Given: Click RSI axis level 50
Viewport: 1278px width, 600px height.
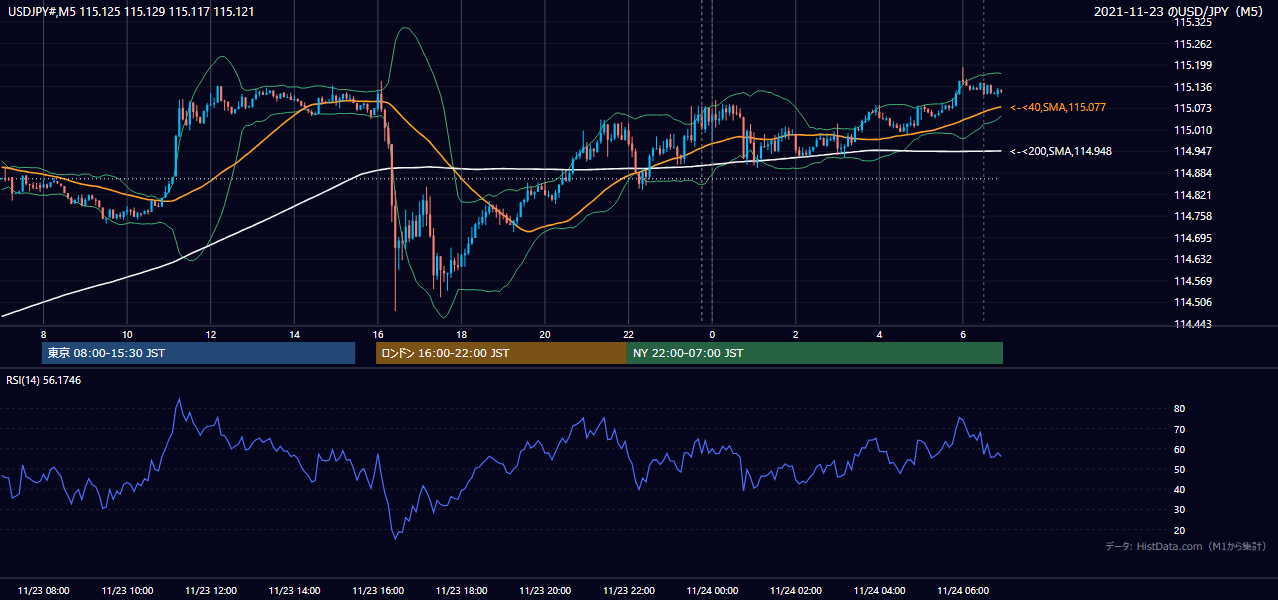Looking at the screenshot, I should point(1180,469).
